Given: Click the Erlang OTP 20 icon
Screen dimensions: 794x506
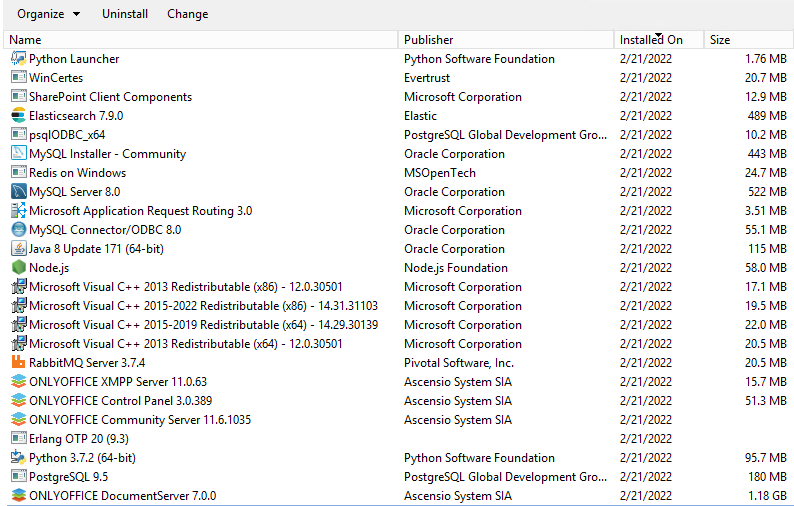Looking at the screenshot, I should [x=19, y=438].
